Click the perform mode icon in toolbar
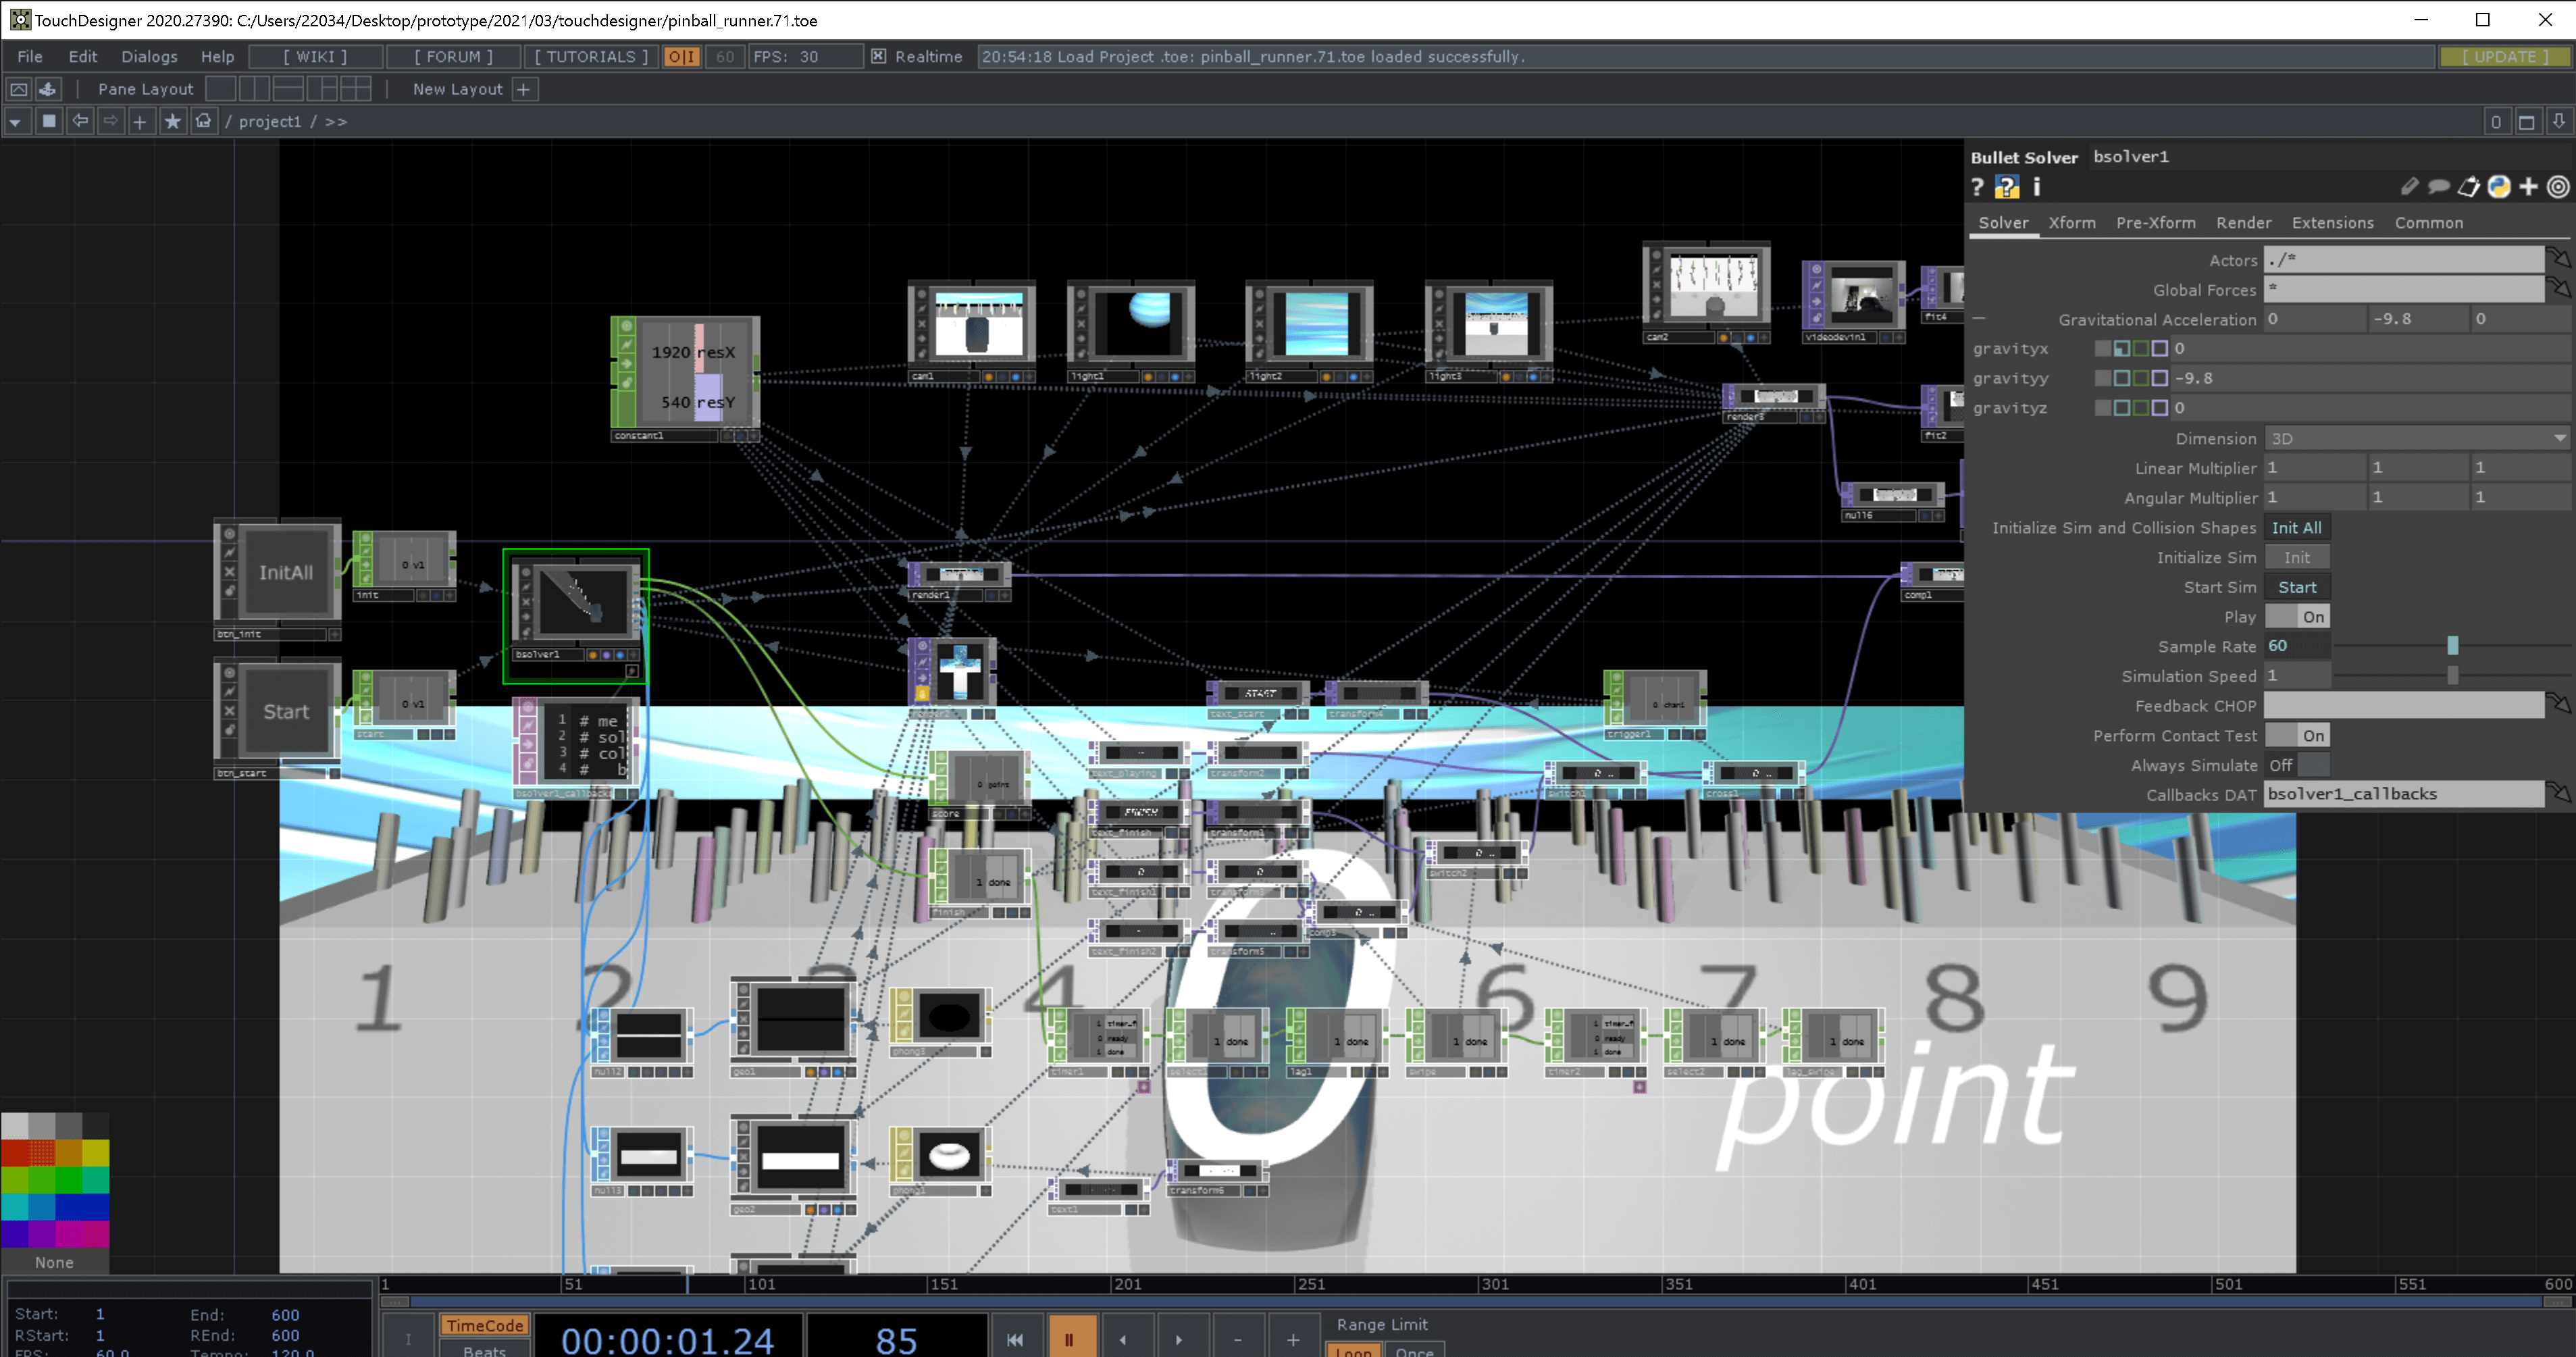2576x1357 pixels. [19, 89]
